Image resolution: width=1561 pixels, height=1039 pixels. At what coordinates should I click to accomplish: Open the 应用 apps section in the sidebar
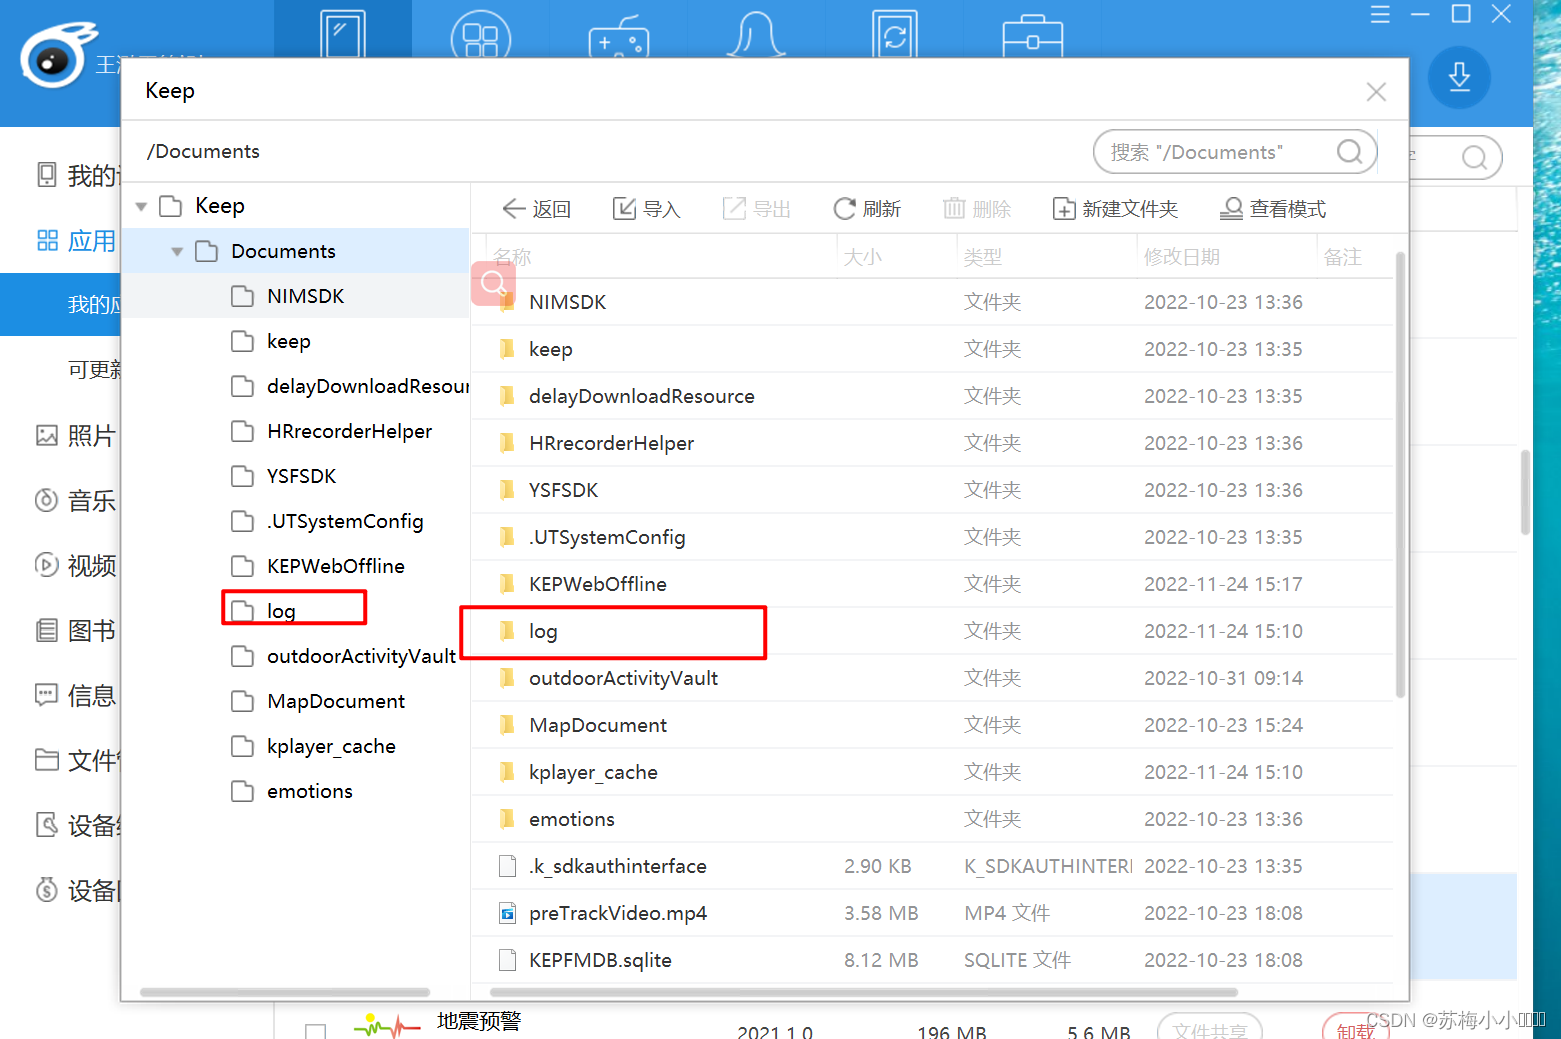77,241
